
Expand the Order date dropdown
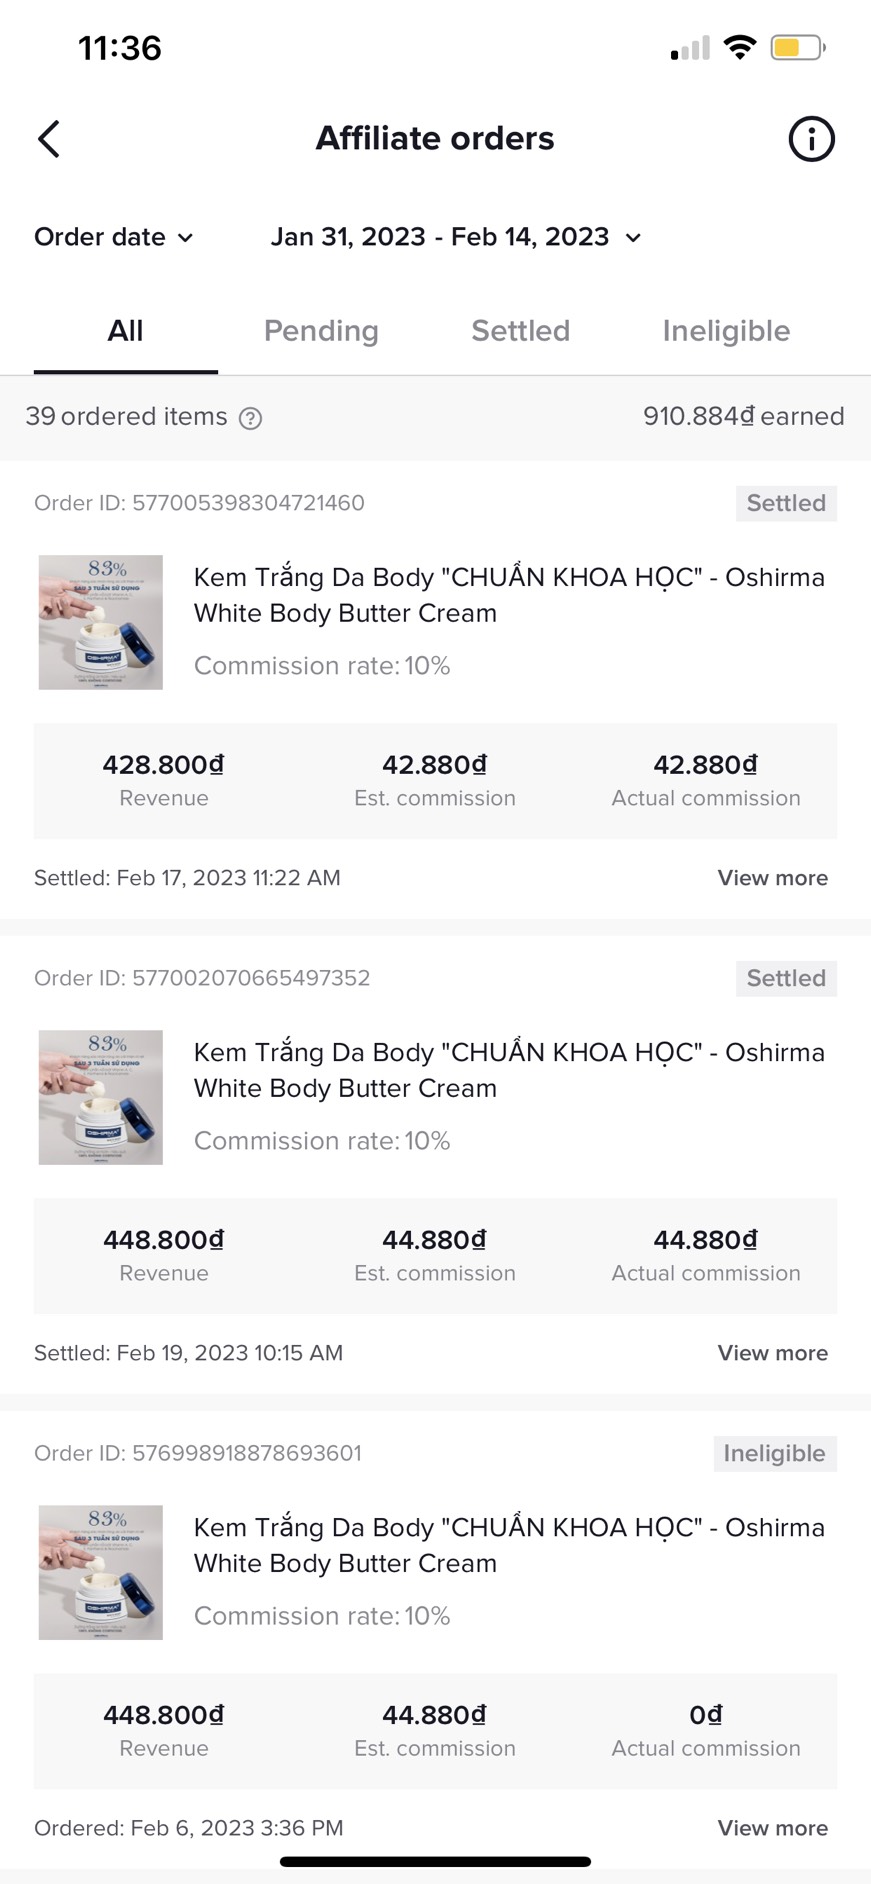pos(114,237)
